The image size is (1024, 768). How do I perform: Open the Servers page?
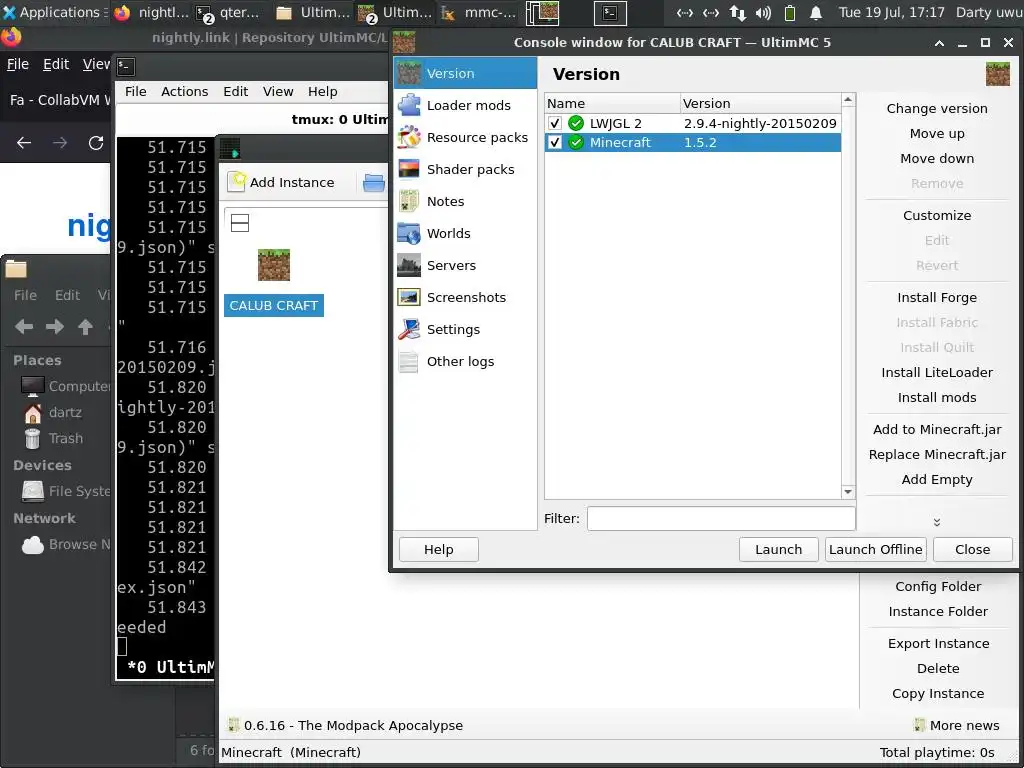(x=465, y=265)
